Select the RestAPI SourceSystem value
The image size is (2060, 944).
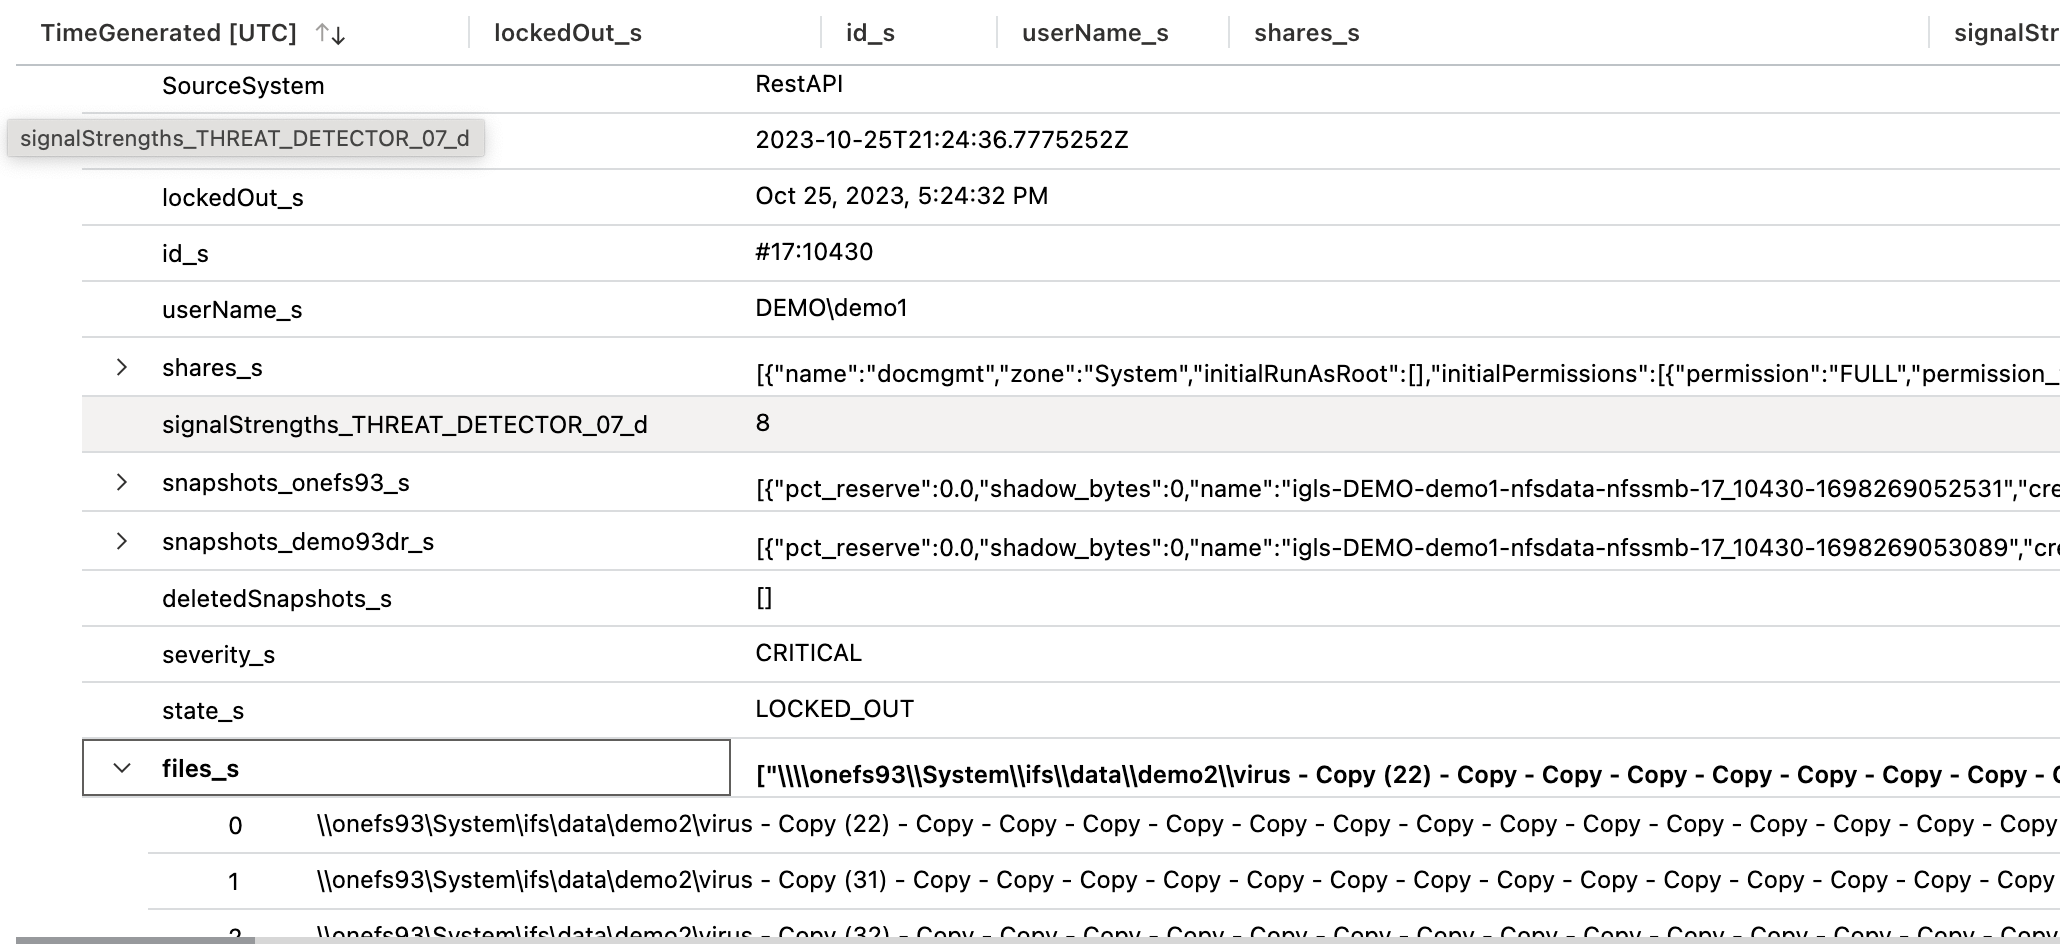tap(800, 84)
